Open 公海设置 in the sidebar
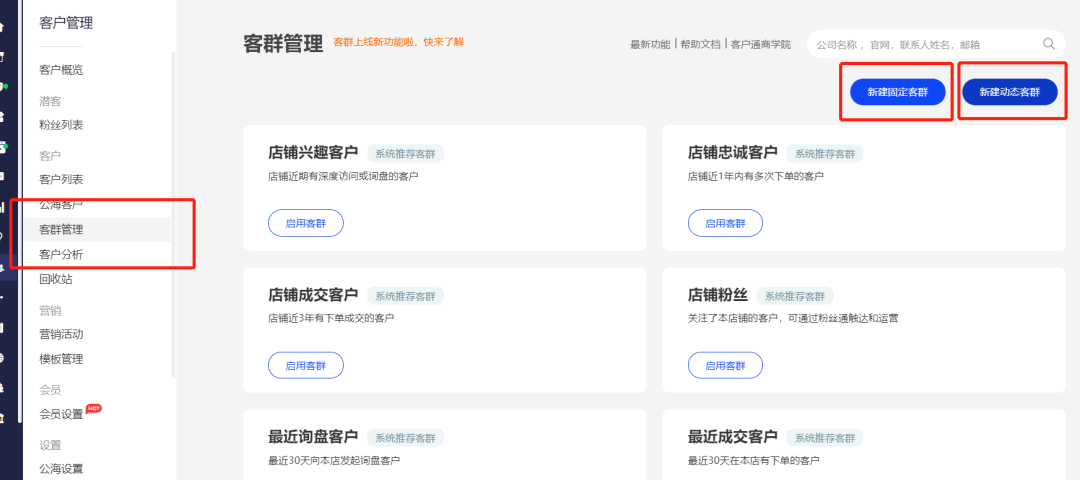Screen dimensions: 1080x480 point(61,469)
